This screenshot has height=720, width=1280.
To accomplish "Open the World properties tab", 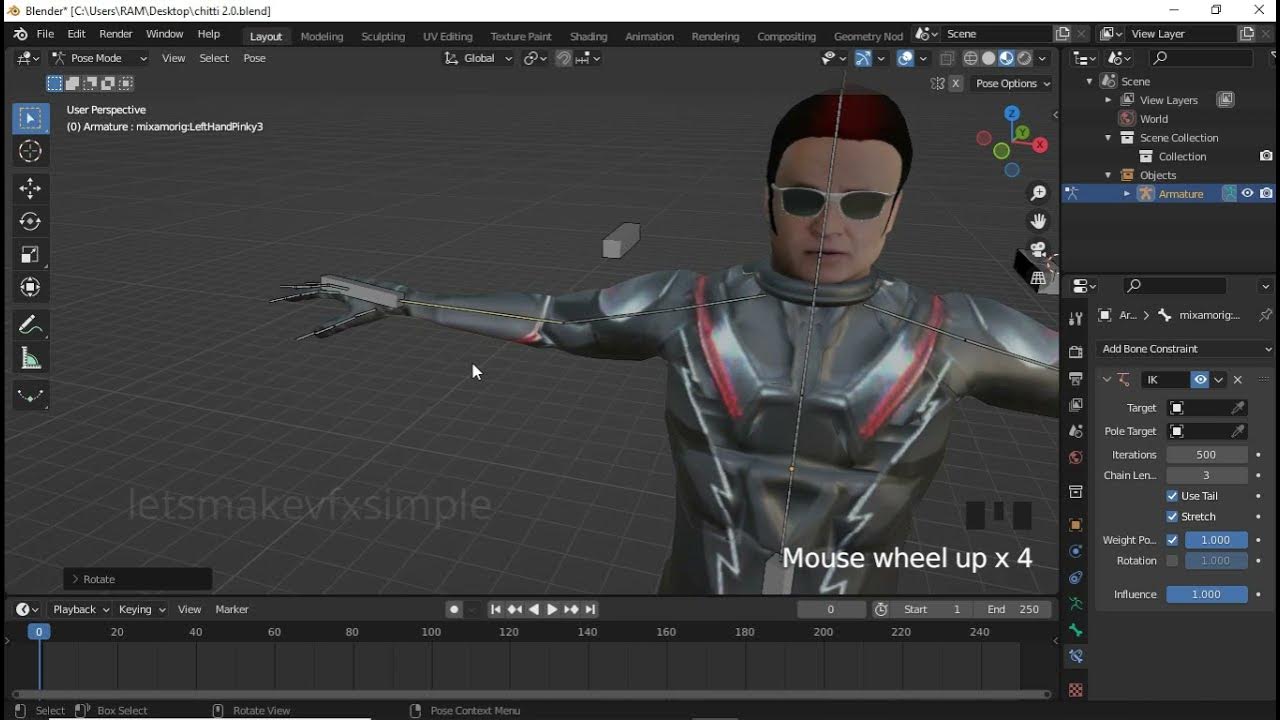I will [x=1076, y=457].
